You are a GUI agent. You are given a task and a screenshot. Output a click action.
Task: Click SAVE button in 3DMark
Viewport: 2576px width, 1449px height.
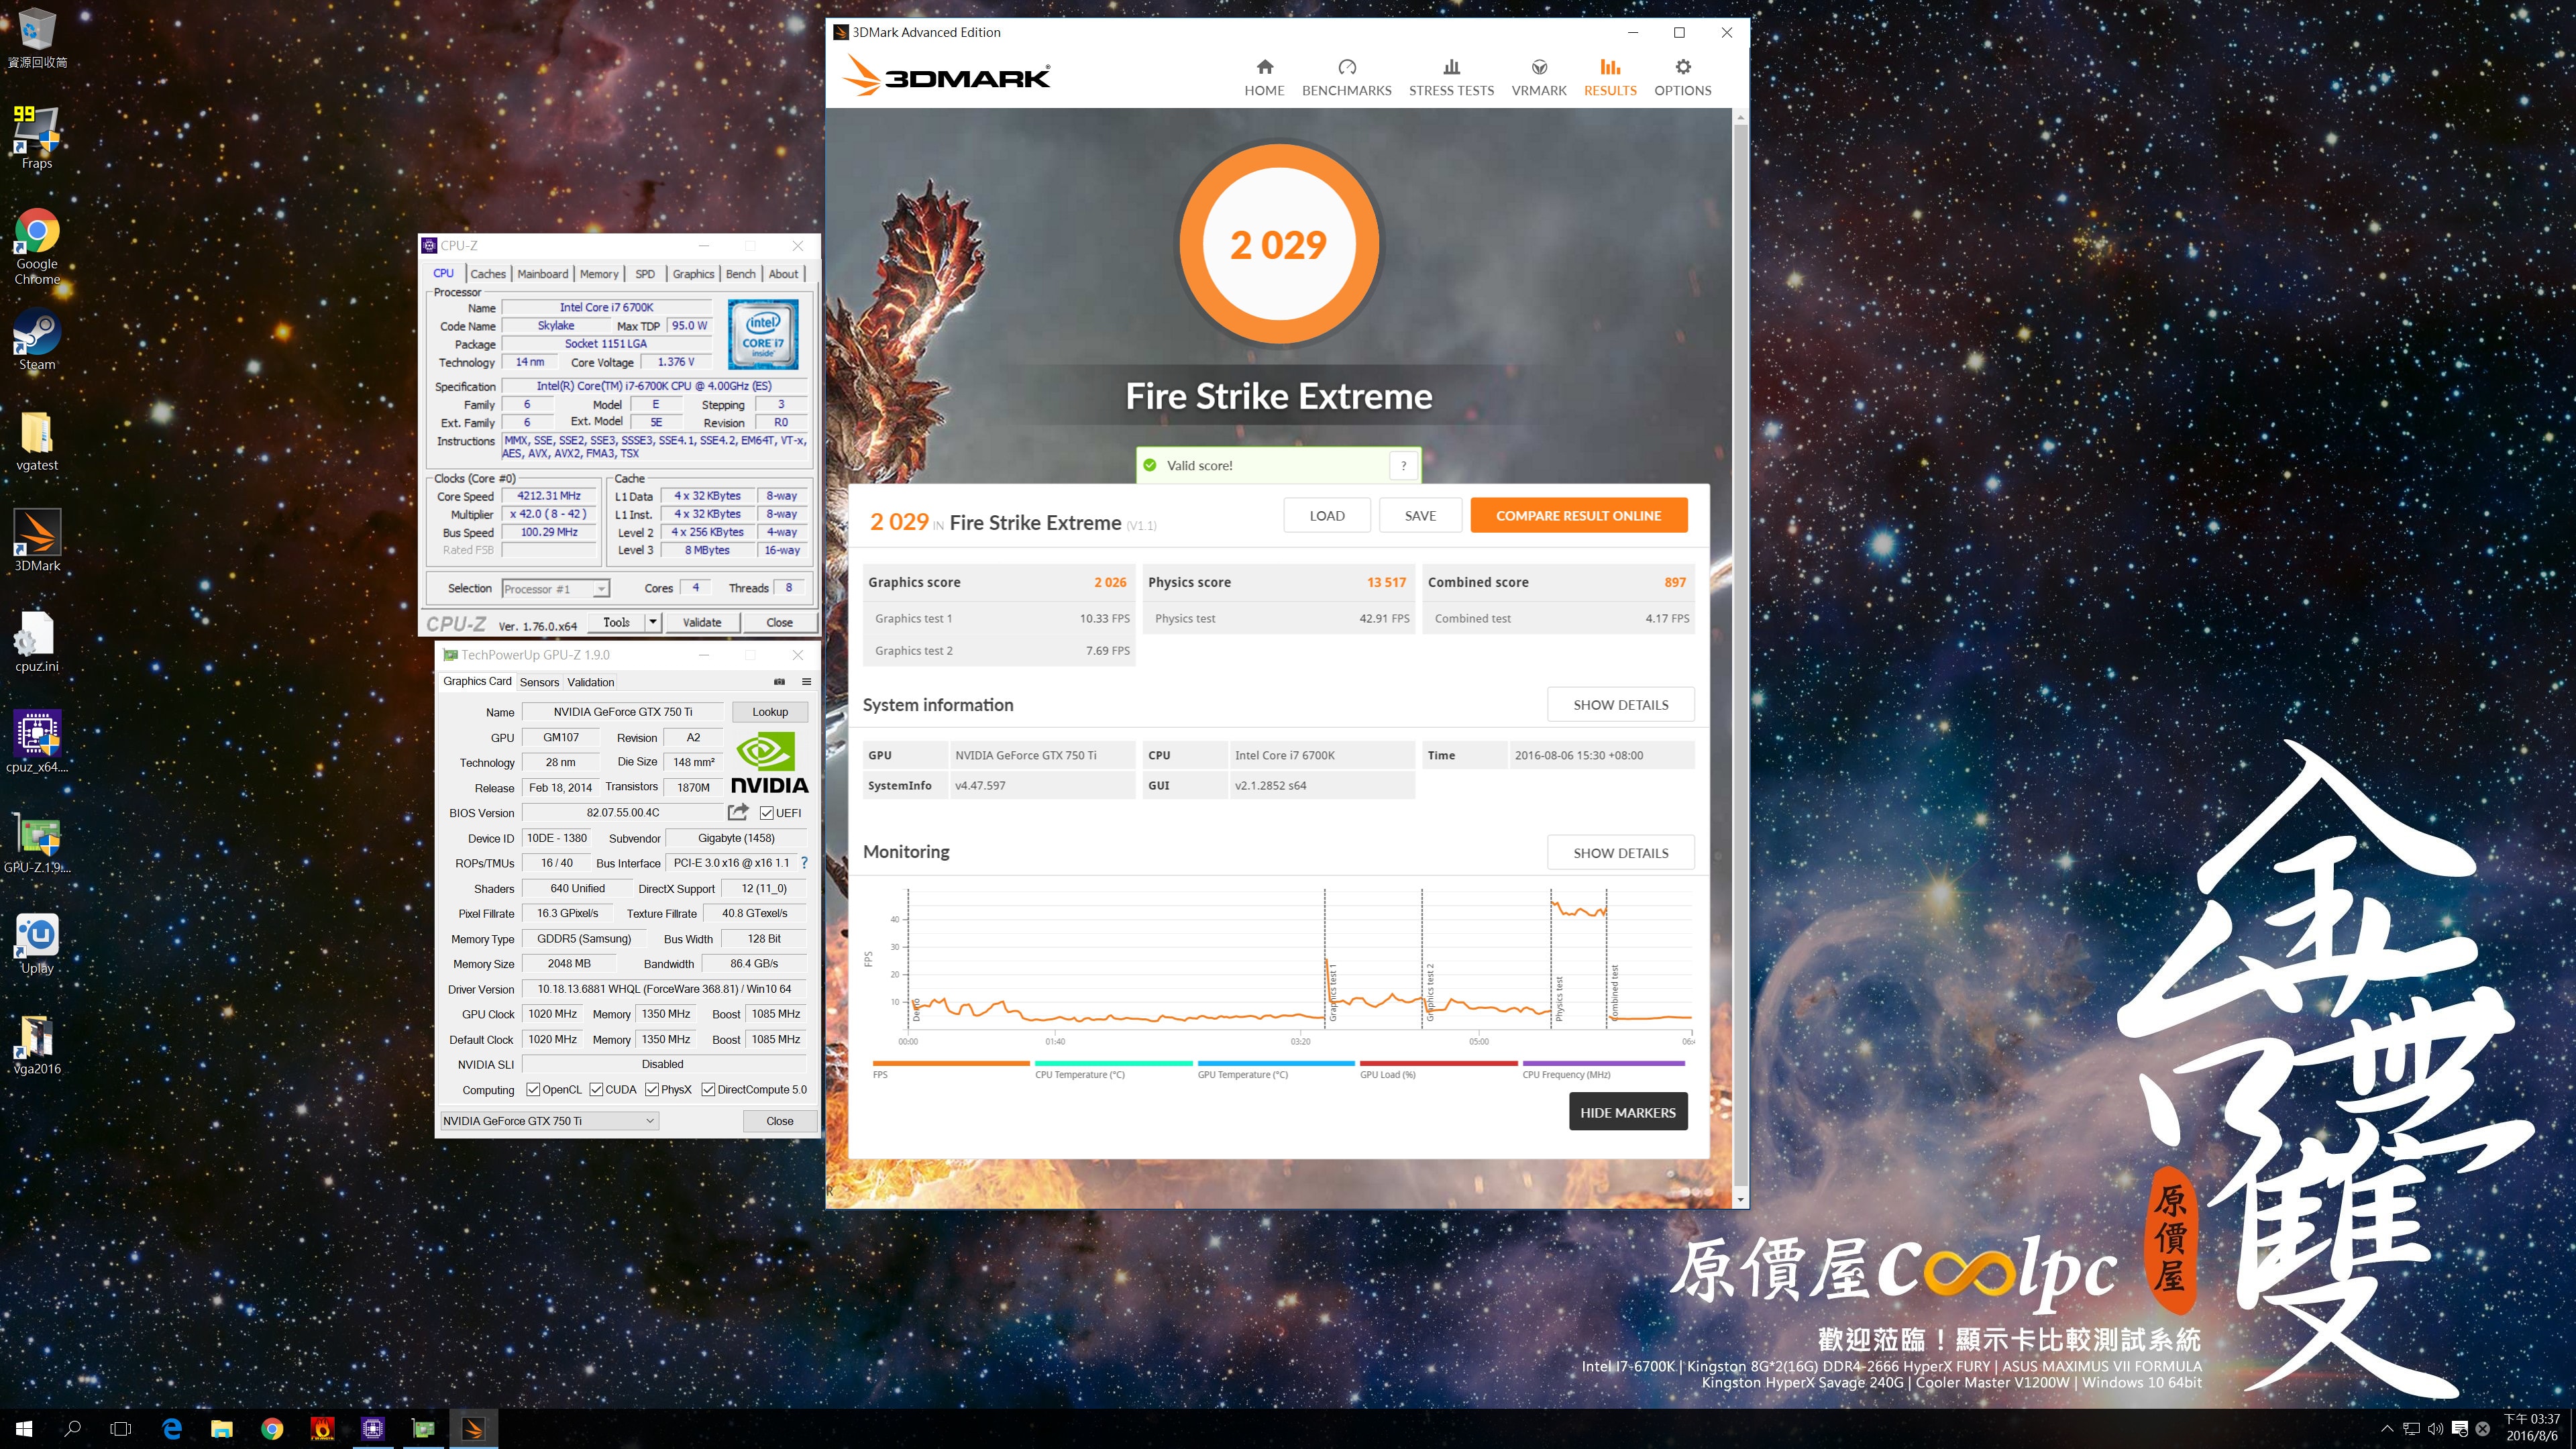tap(1420, 515)
